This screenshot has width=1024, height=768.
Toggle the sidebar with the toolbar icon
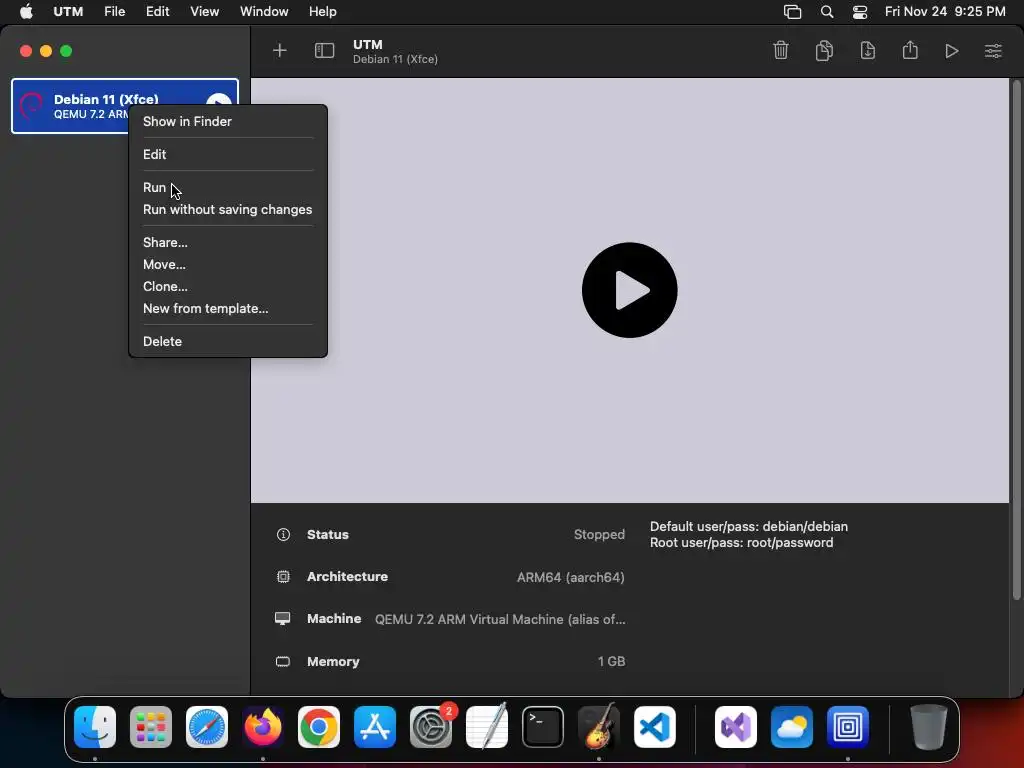325,50
